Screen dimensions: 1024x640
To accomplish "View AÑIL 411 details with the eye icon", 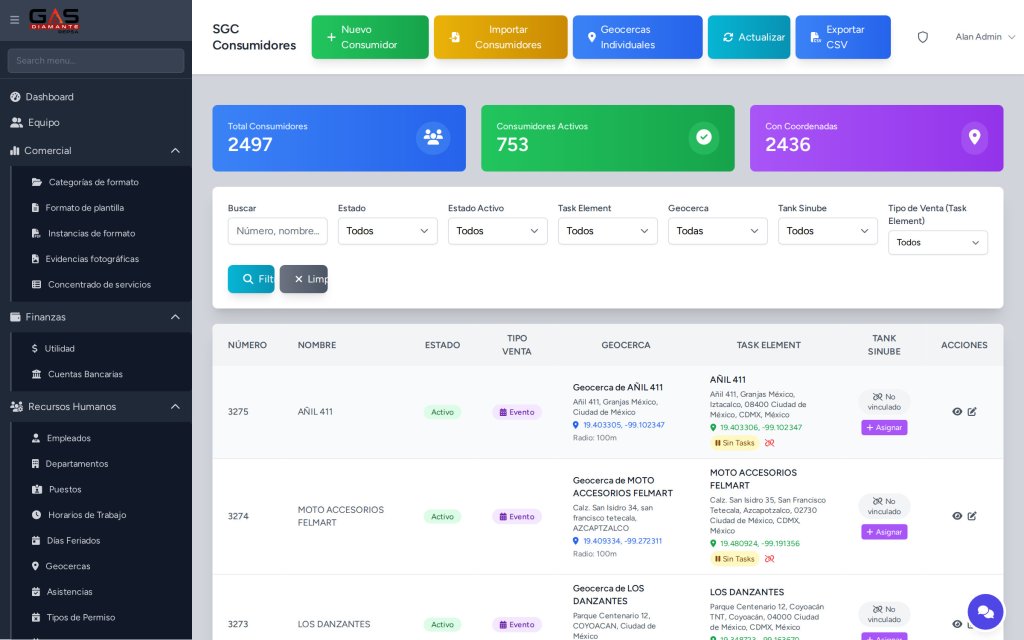I will [957, 411].
